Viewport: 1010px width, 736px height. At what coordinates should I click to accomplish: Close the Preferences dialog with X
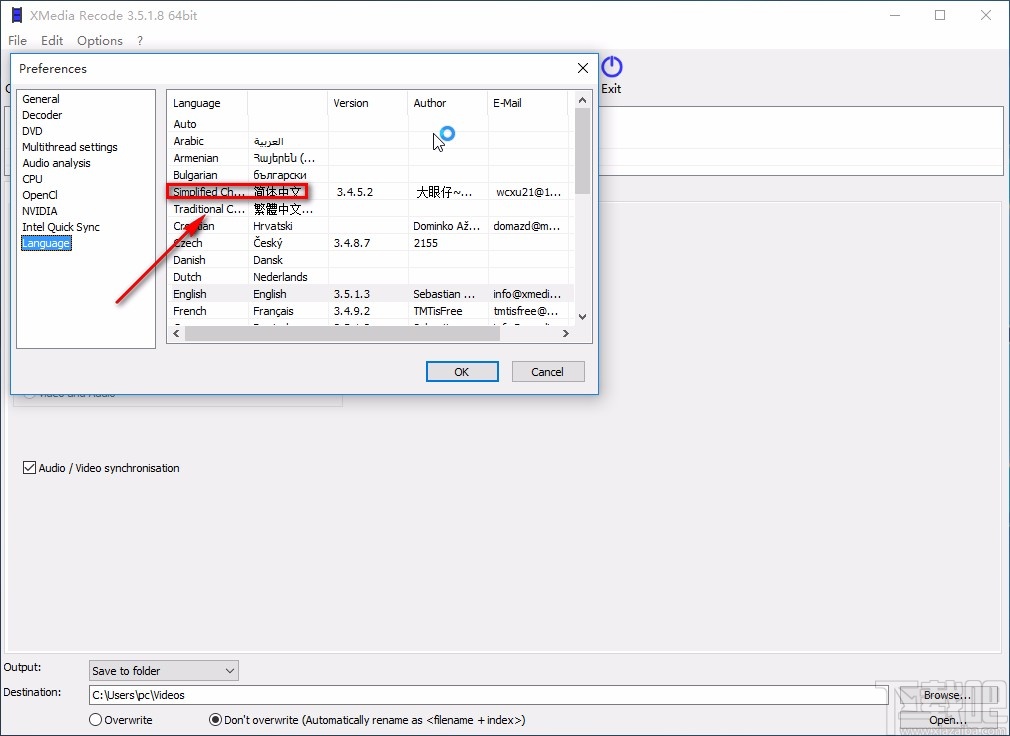click(x=582, y=68)
